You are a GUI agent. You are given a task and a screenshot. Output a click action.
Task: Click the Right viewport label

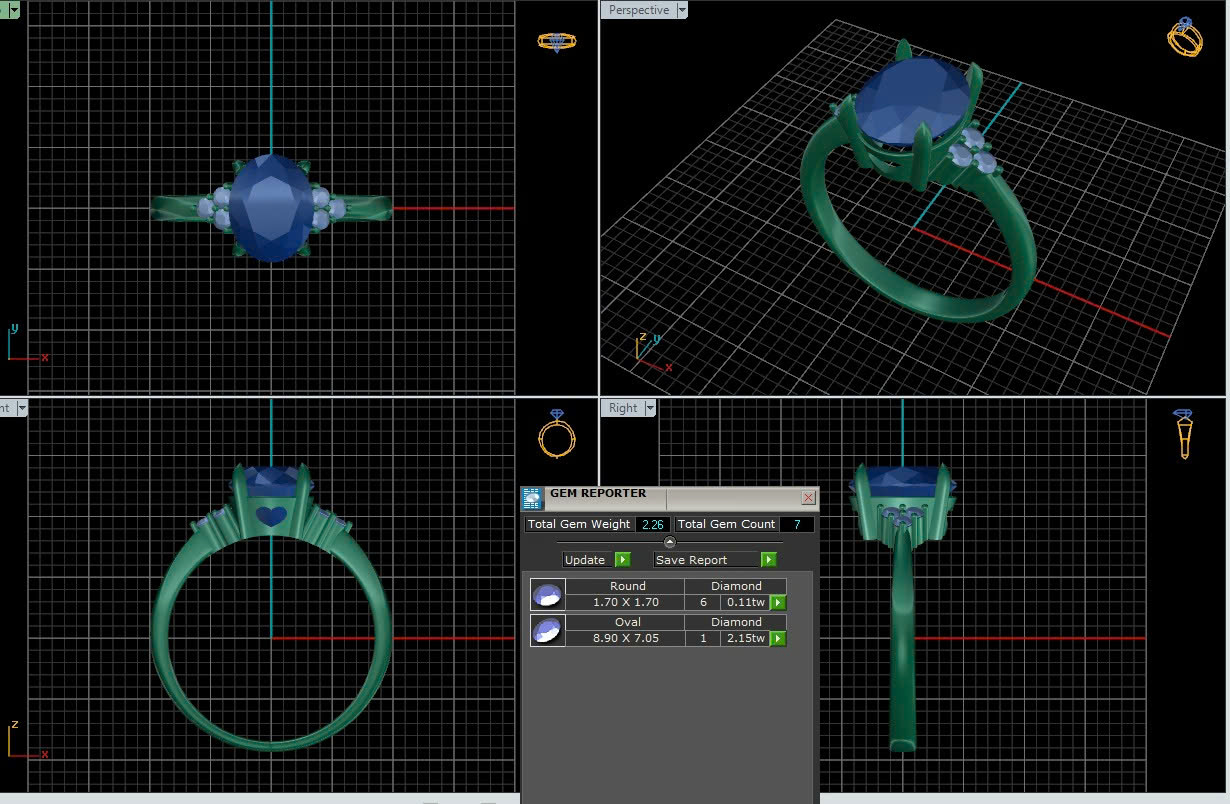point(622,408)
